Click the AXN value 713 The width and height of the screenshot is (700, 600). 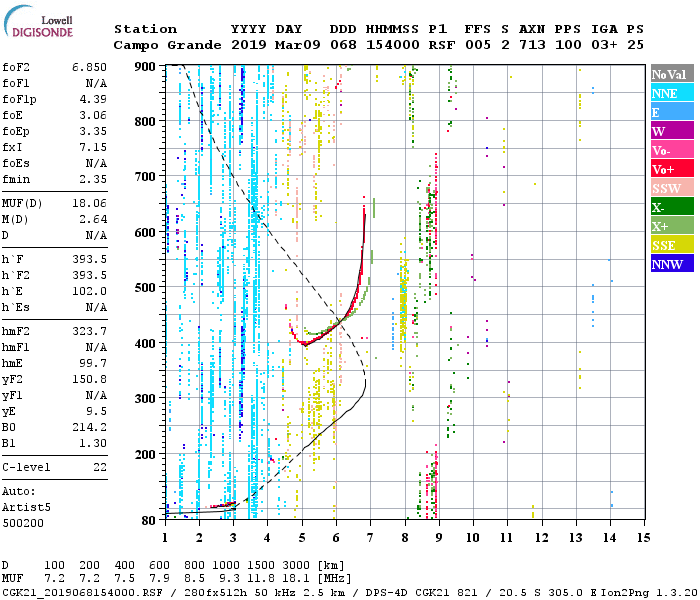point(532,45)
